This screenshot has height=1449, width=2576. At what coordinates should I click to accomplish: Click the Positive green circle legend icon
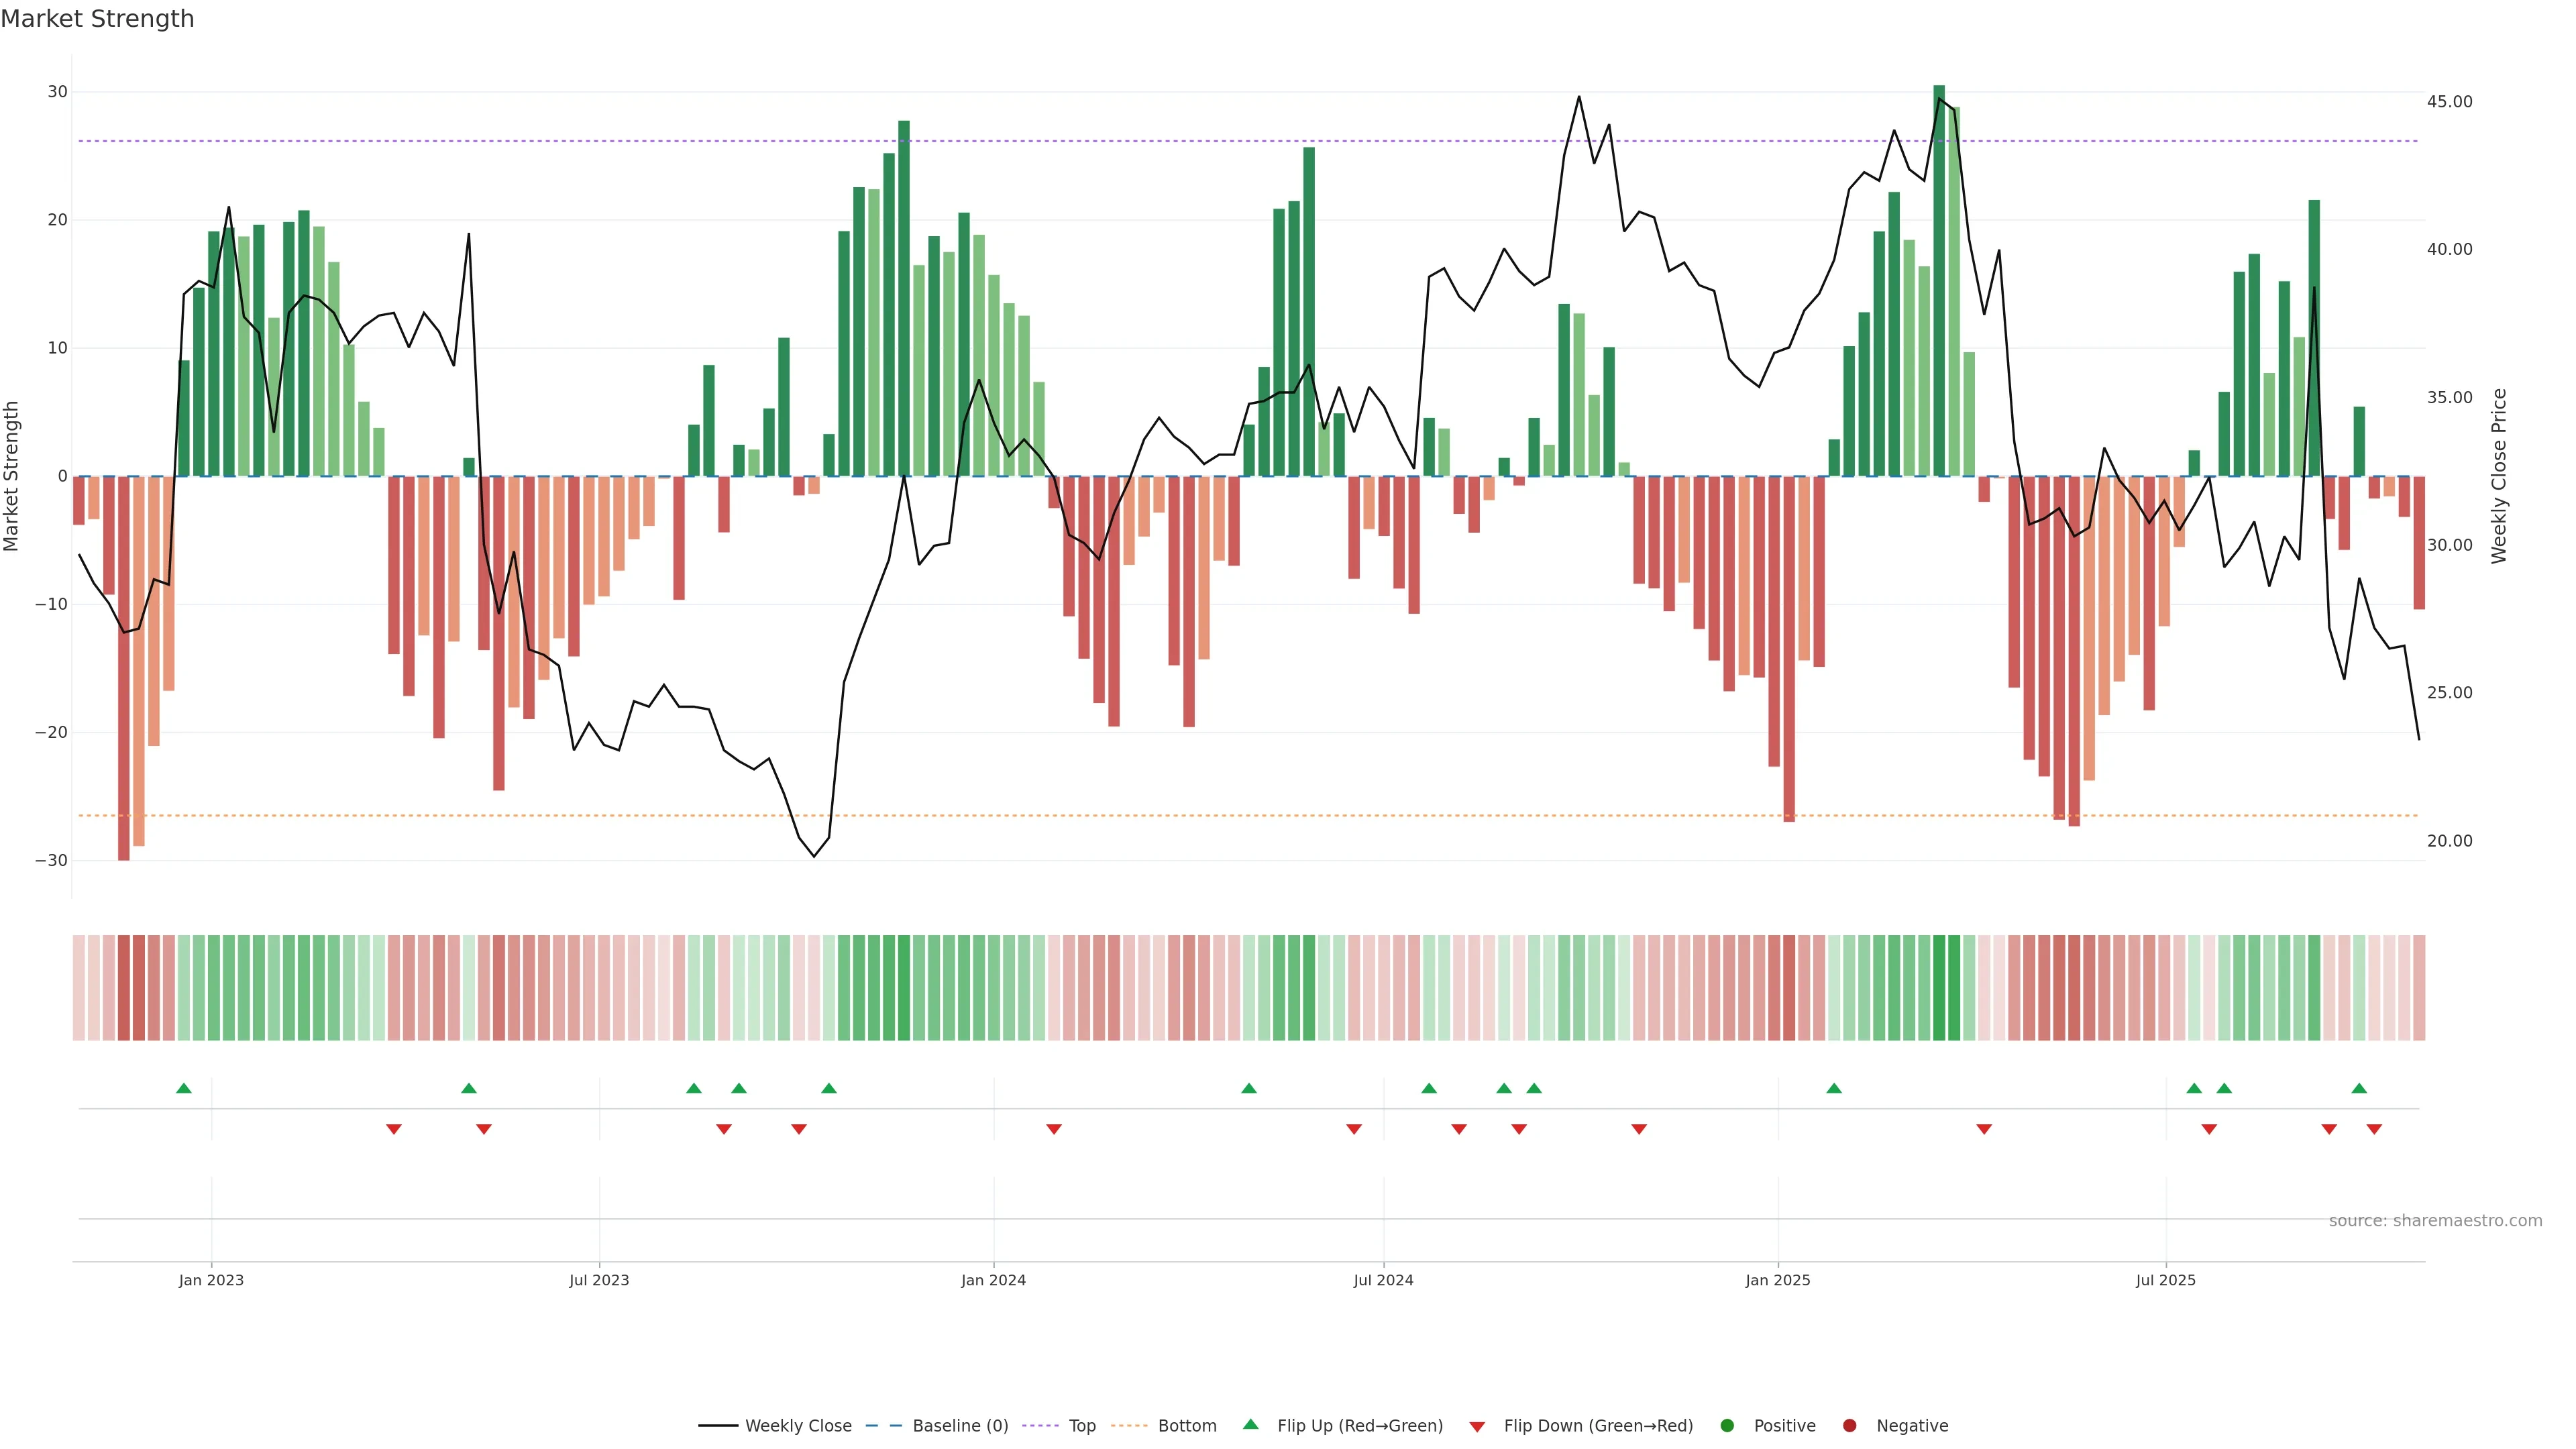pyautogui.click(x=1726, y=1425)
